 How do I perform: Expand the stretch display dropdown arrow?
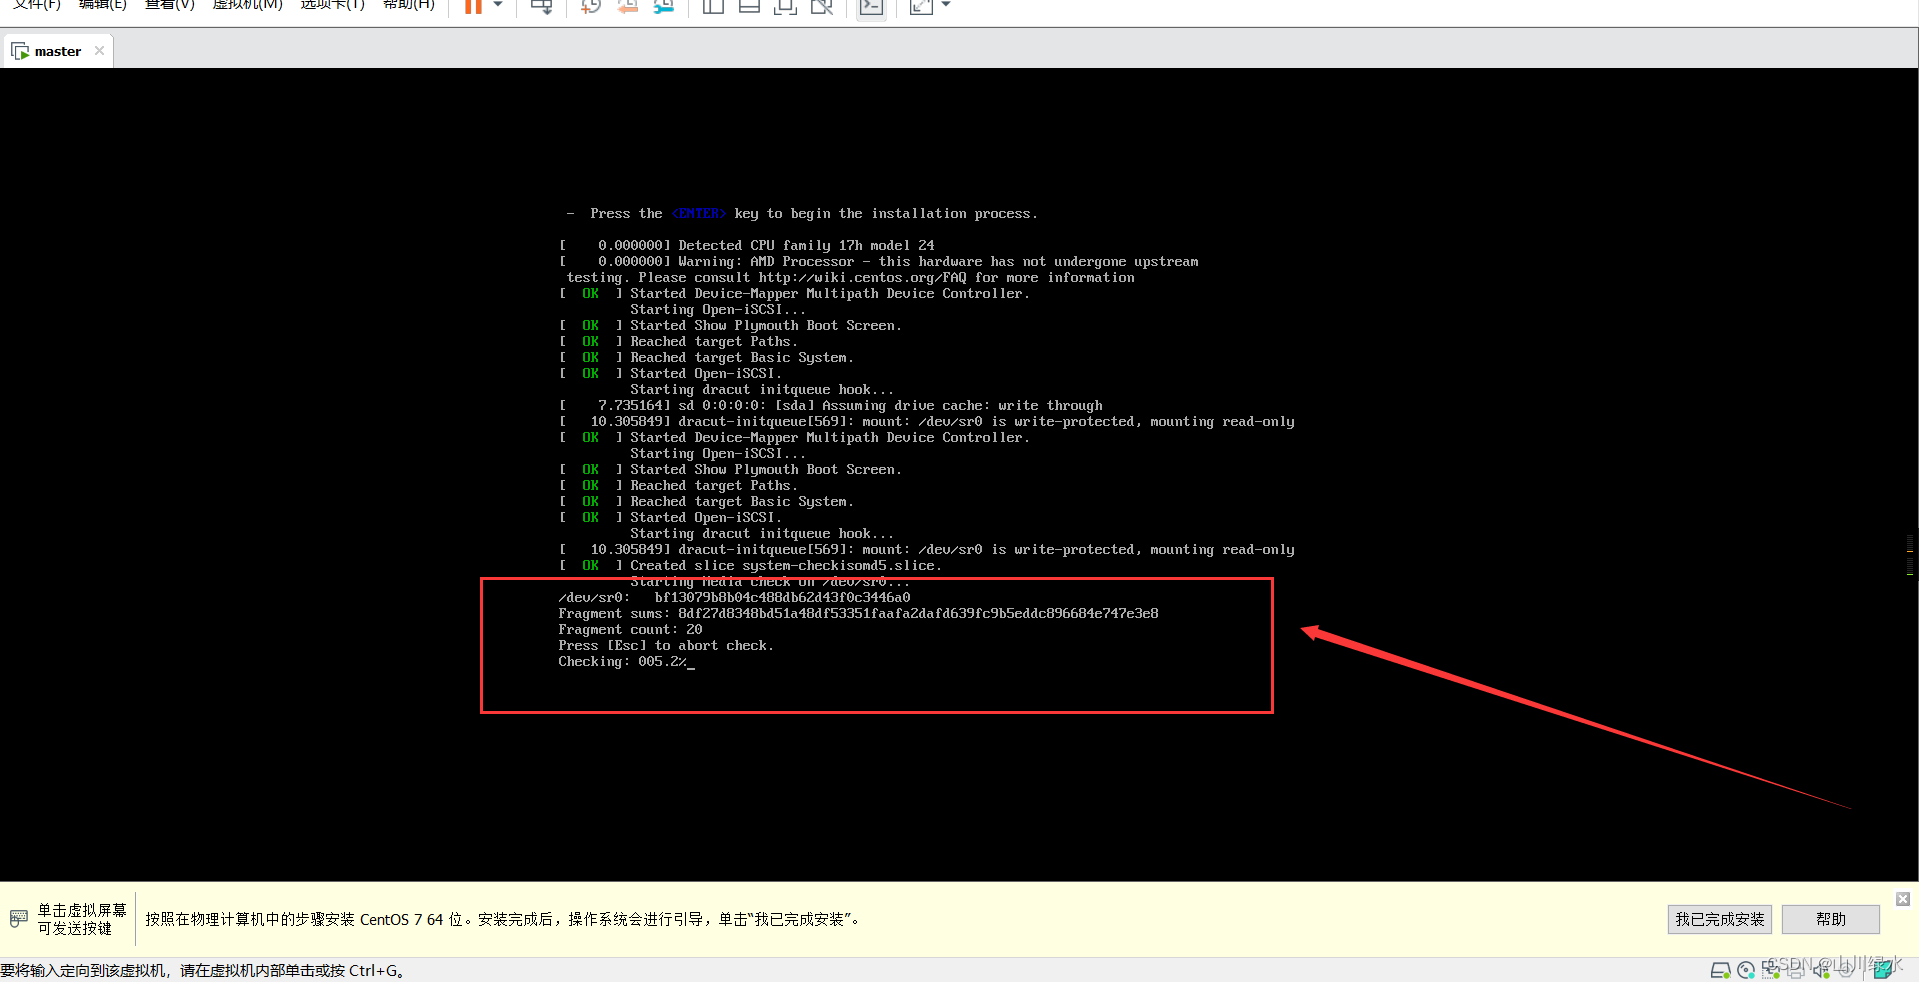point(946,5)
